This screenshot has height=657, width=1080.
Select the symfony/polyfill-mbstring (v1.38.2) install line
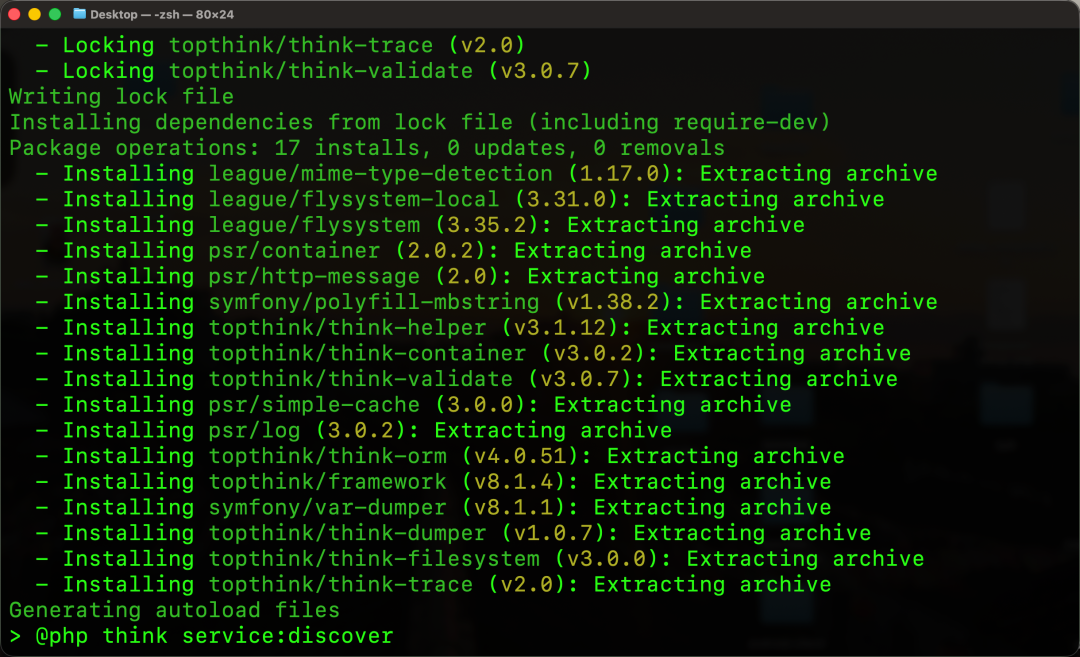[x=487, y=302]
